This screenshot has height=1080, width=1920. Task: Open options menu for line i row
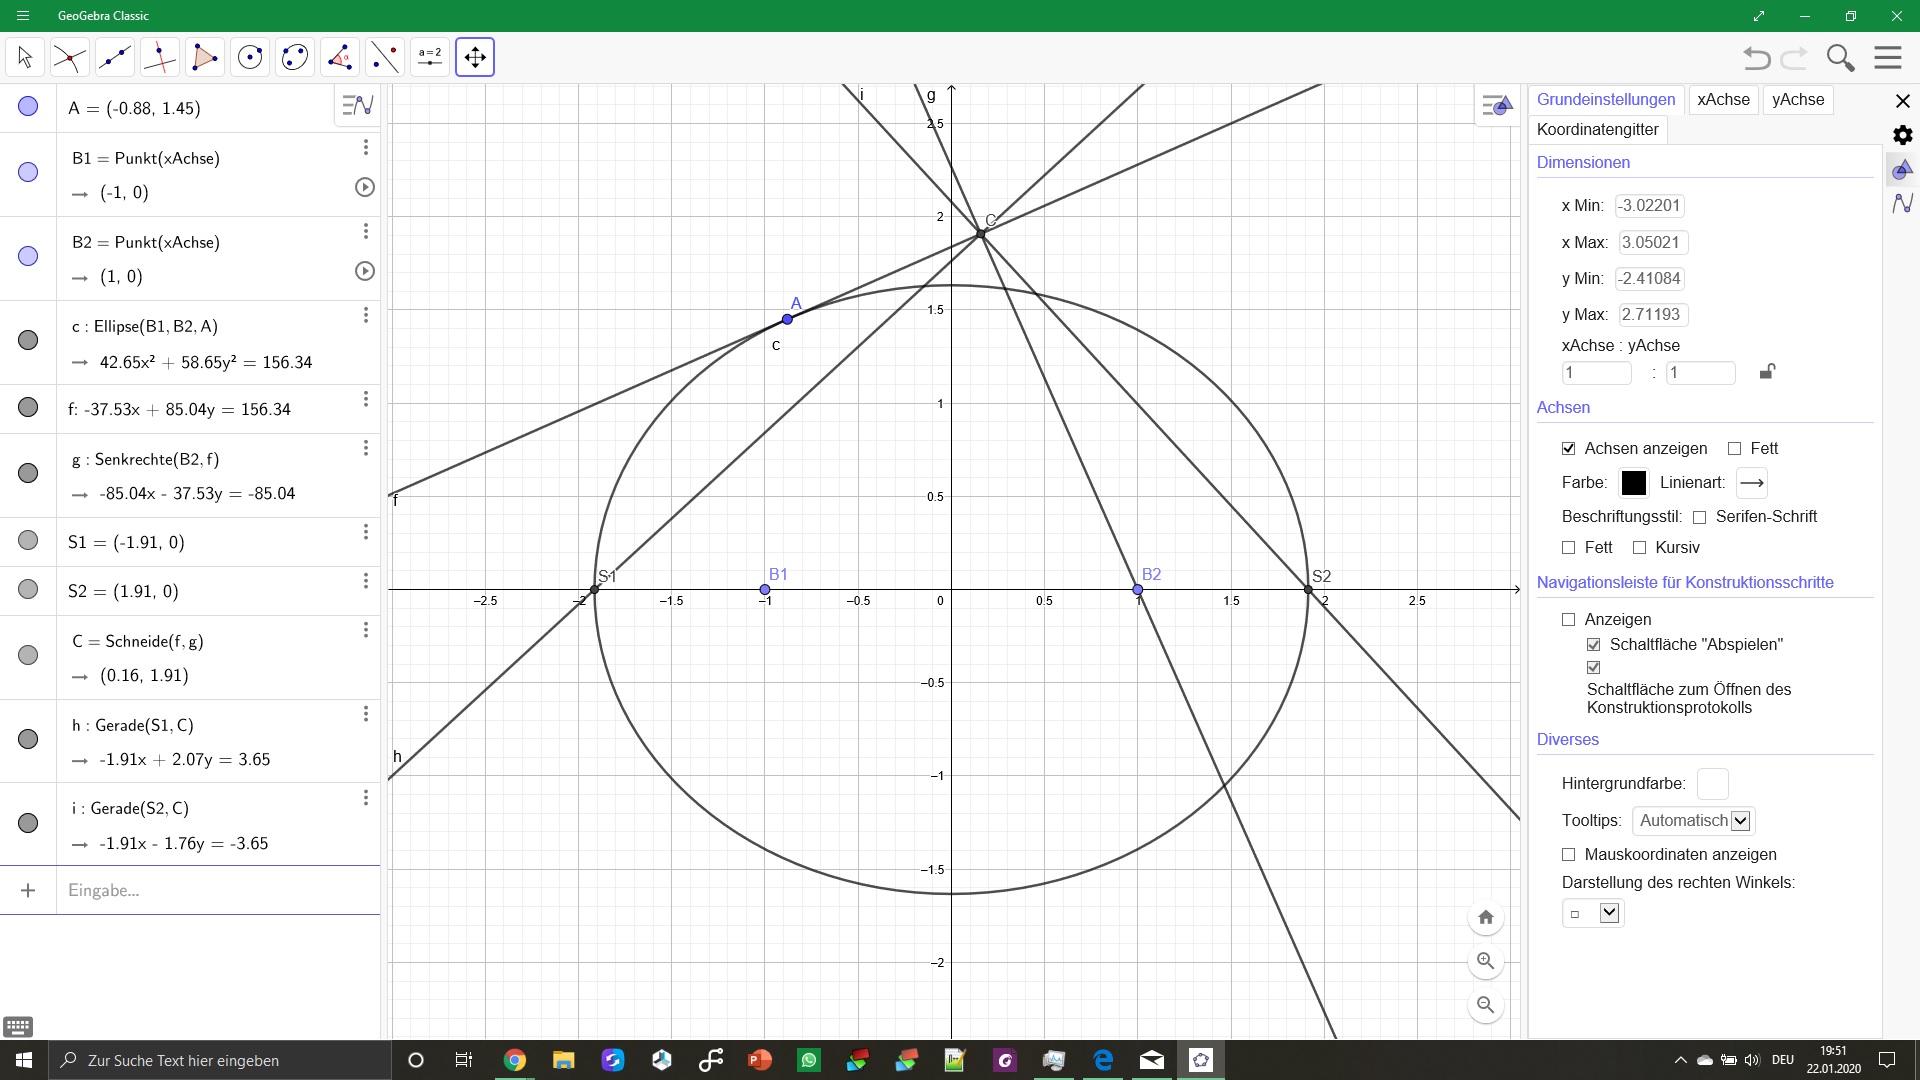pyautogui.click(x=366, y=798)
